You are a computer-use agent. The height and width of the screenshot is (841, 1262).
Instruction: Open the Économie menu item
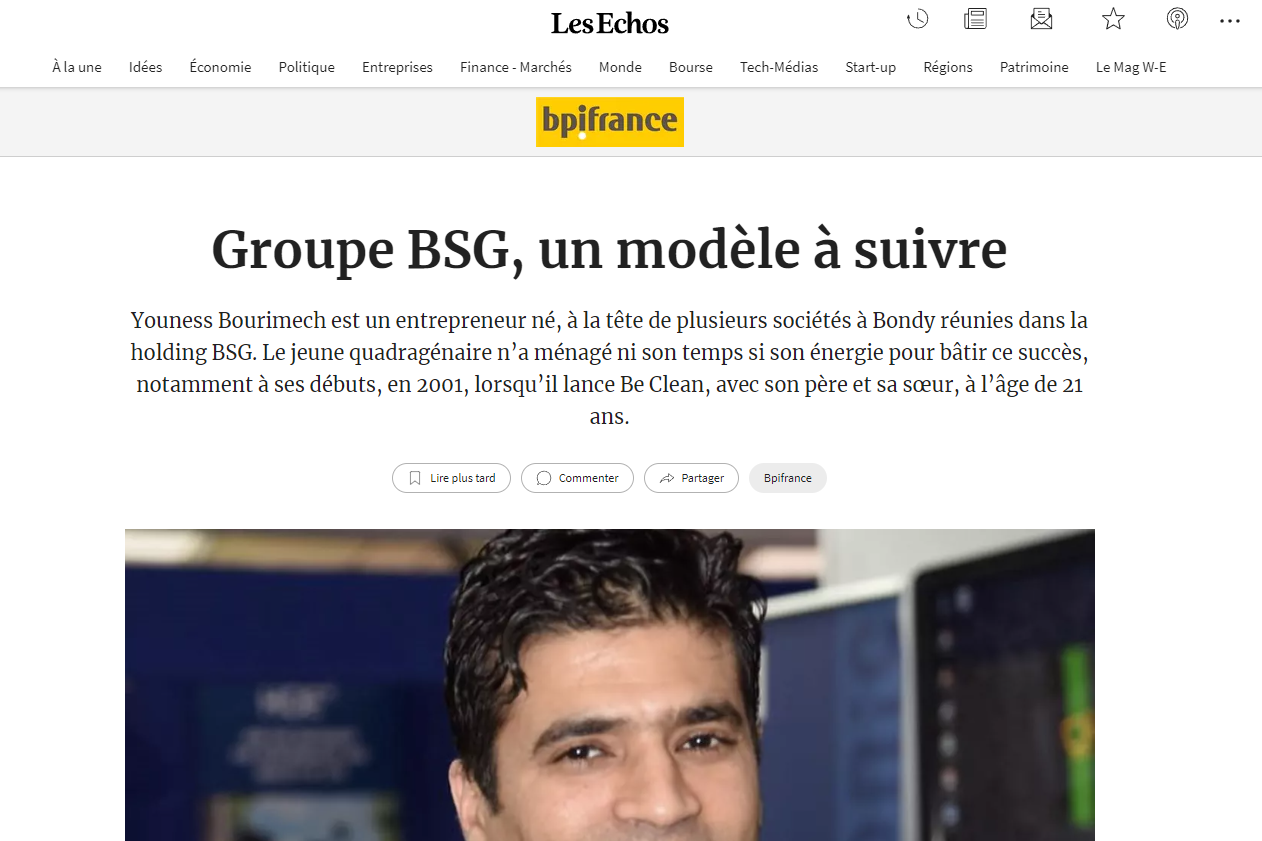click(x=220, y=67)
